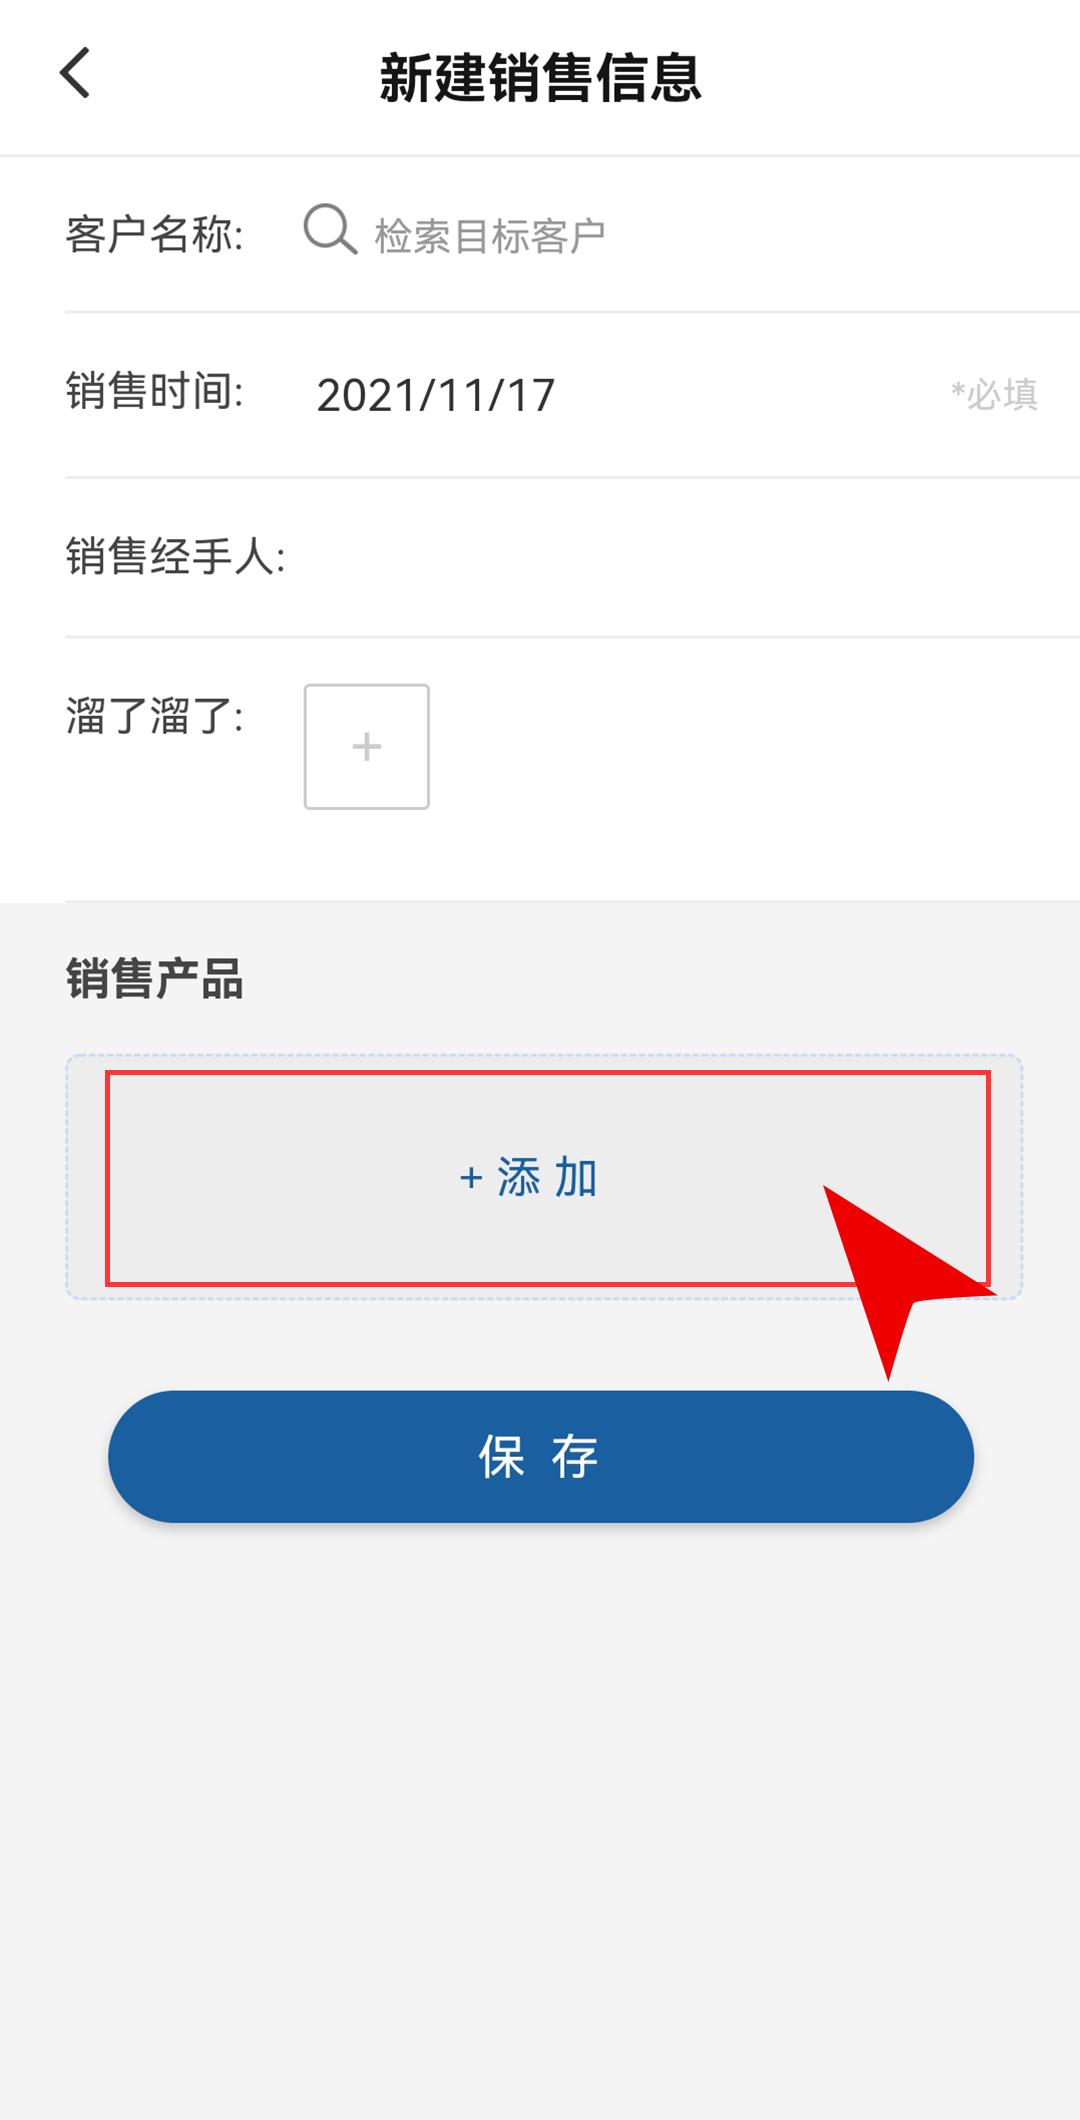Click the *必填 required hint
The height and width of the screenshot is (2120, 1080).
pos(994,395)
